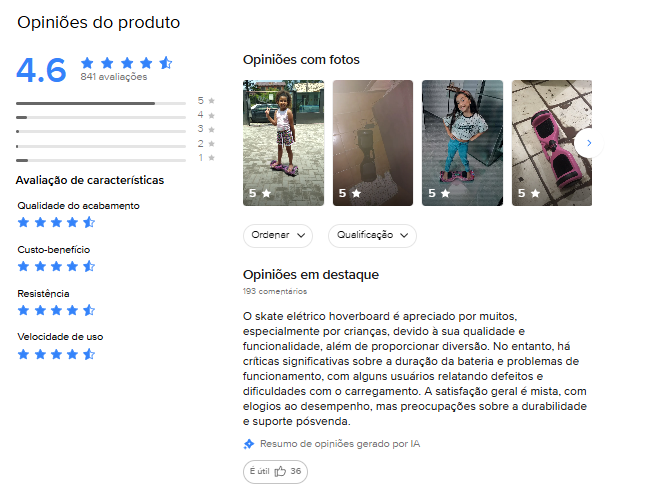Click the 193 comentários text
655x494 pixels.
coord(275,291)
